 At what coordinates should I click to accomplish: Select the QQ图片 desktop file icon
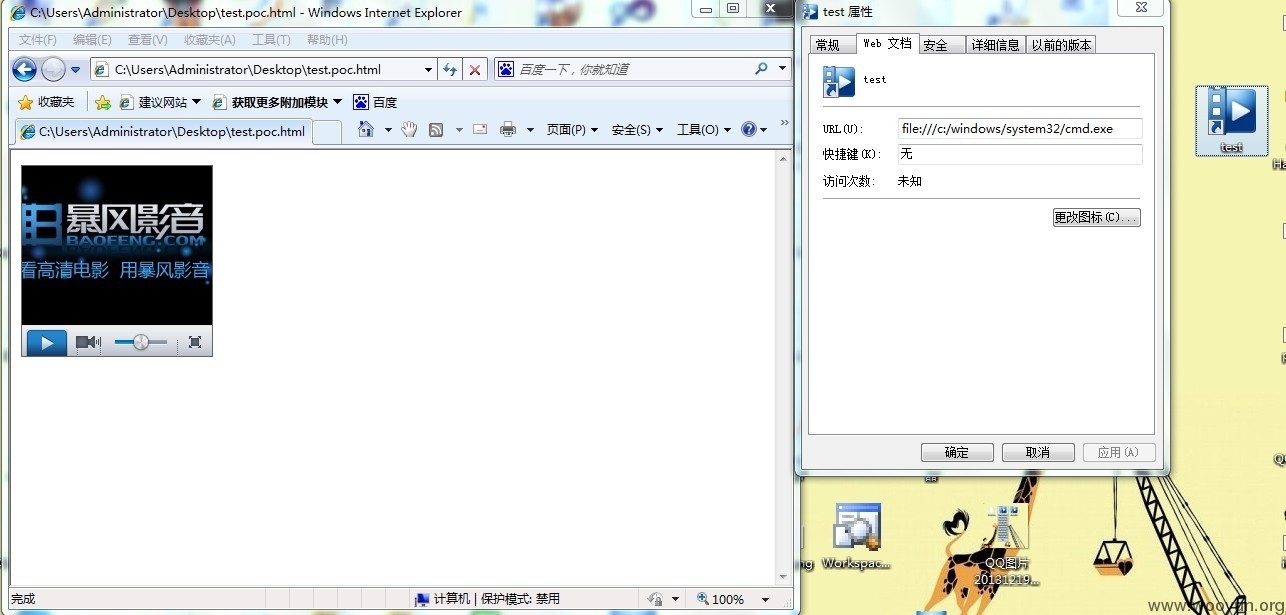point(1007,544)
